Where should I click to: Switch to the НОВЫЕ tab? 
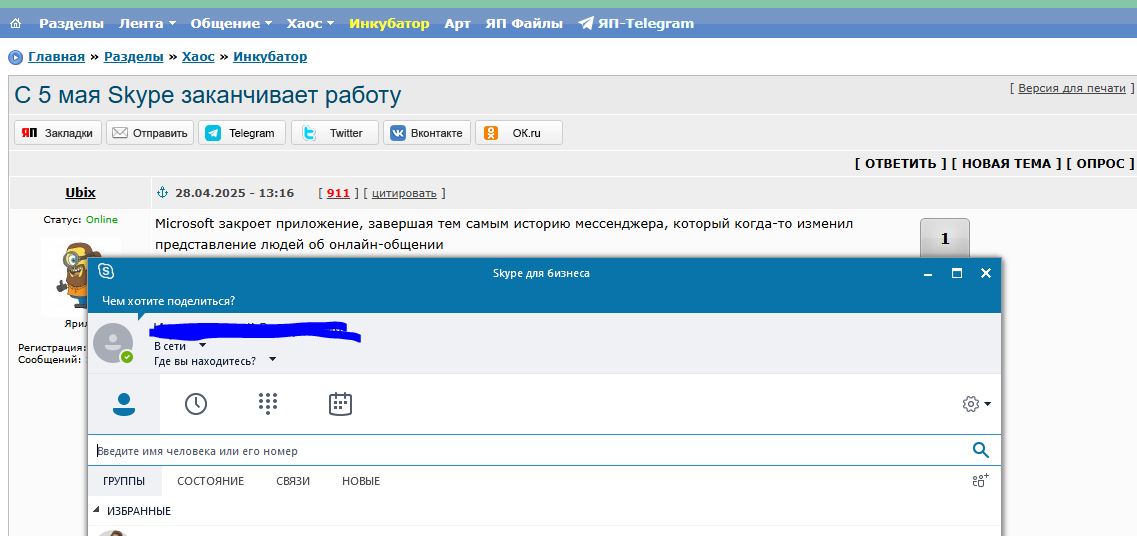pyautogui.click(x=361, y=481)
